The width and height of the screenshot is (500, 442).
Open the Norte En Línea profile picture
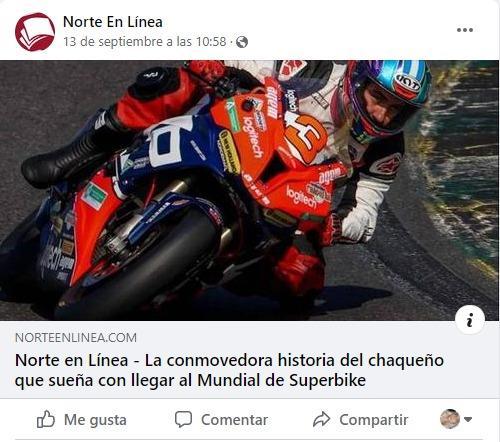coord(35,32)
